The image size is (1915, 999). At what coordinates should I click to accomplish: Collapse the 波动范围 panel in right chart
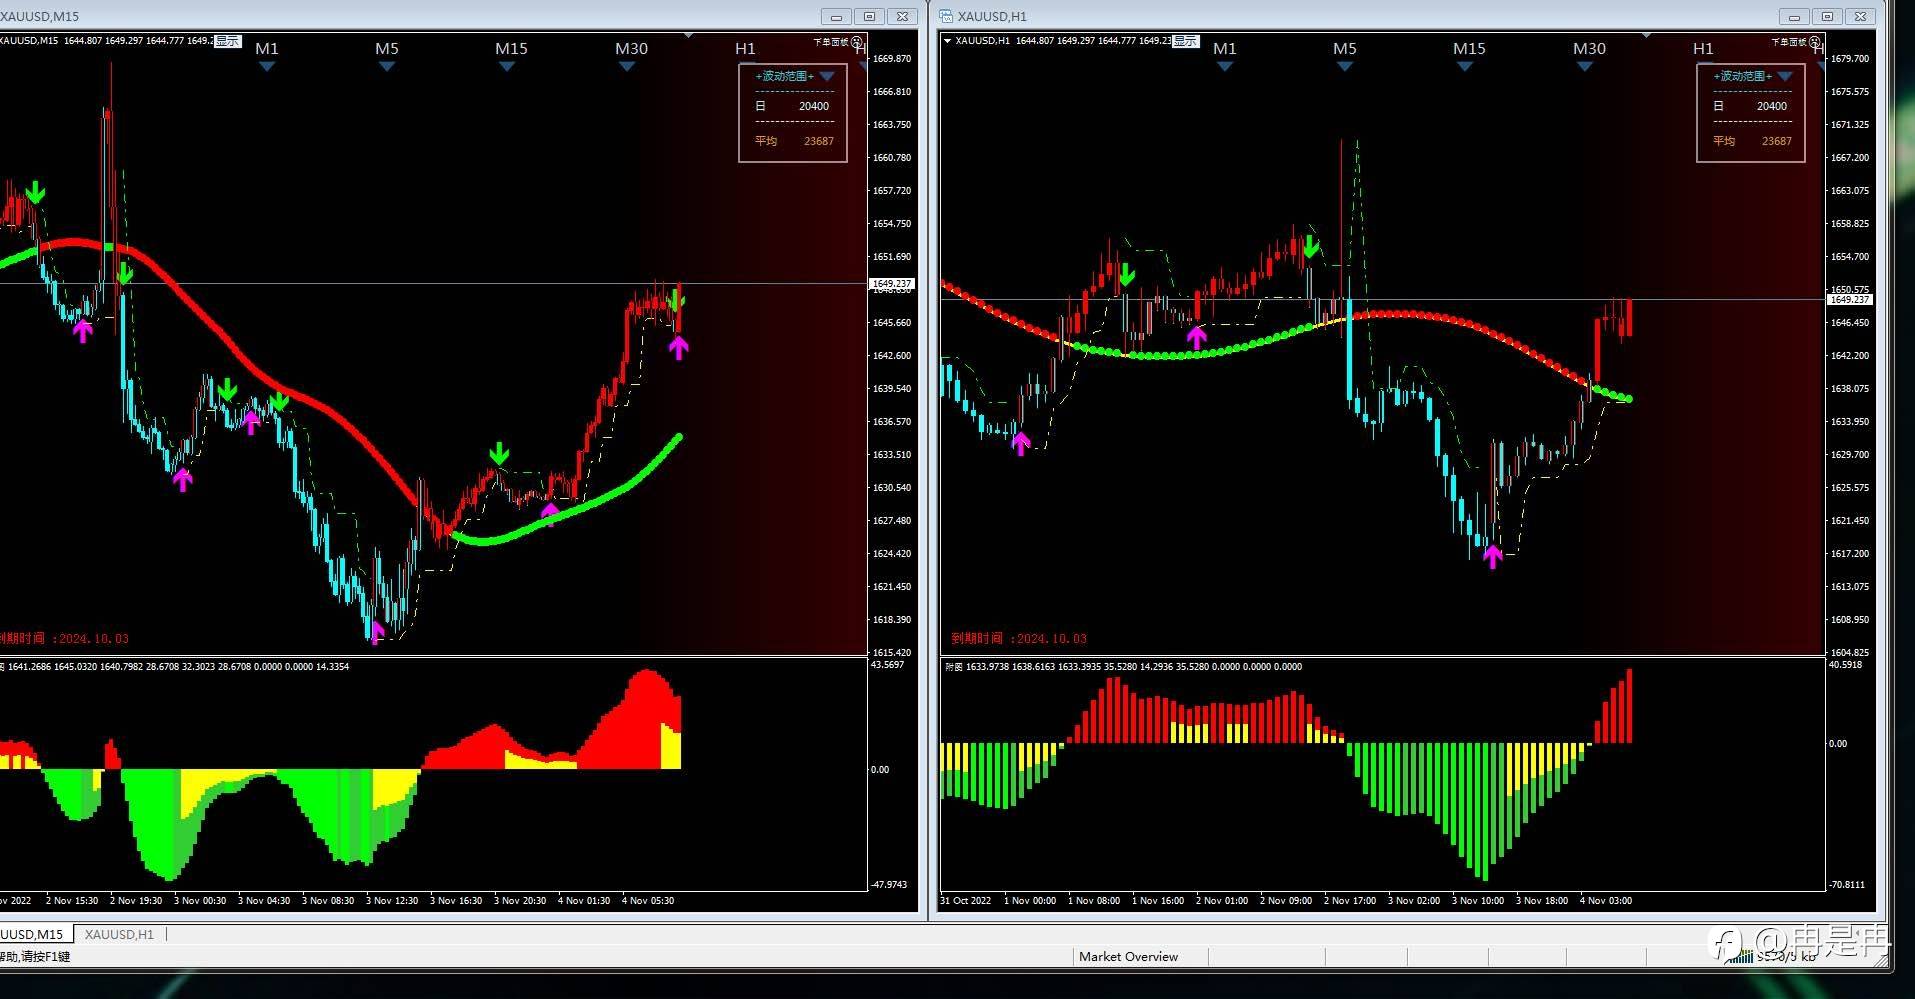[1785, 76]
